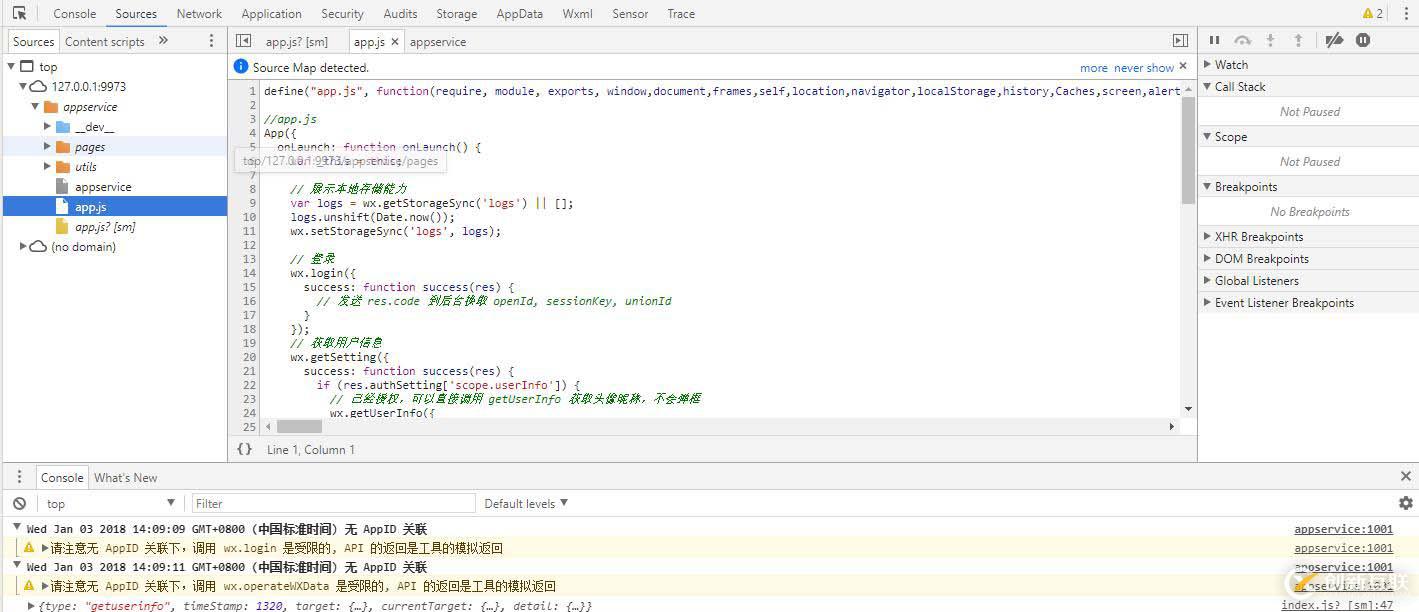Open the Storage tab

(x=456, y=14)
